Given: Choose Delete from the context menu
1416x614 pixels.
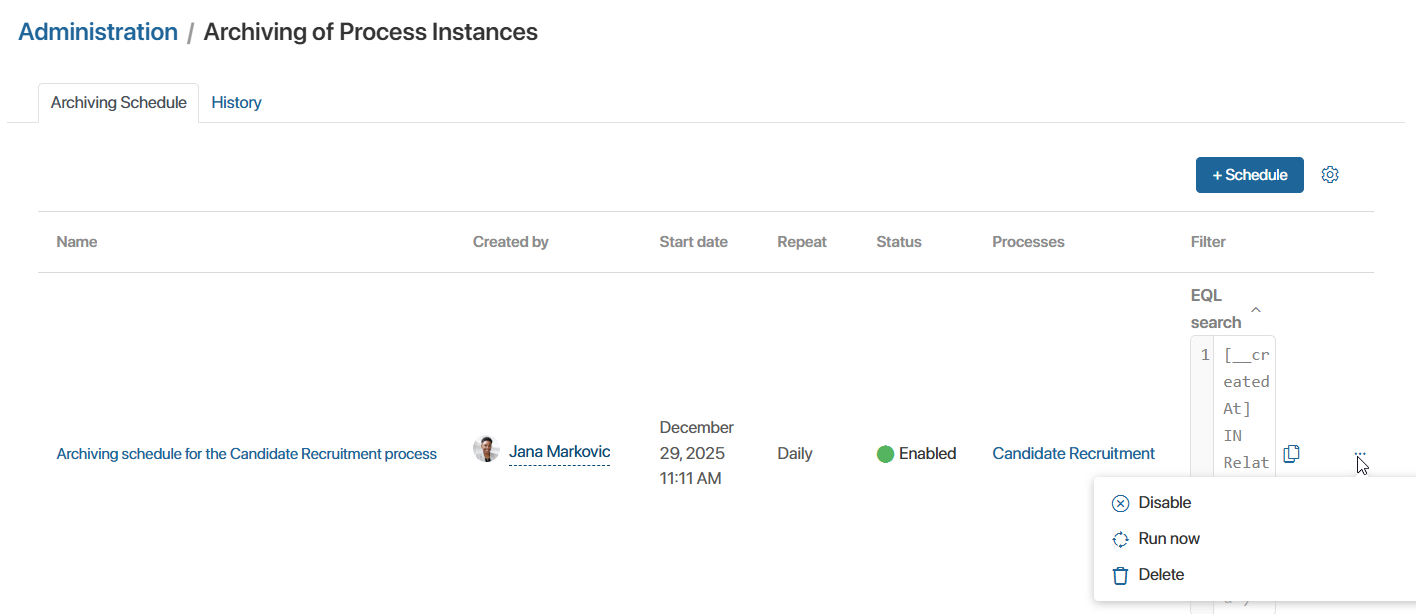Looking at the screenshot, I should point(1160,575).
